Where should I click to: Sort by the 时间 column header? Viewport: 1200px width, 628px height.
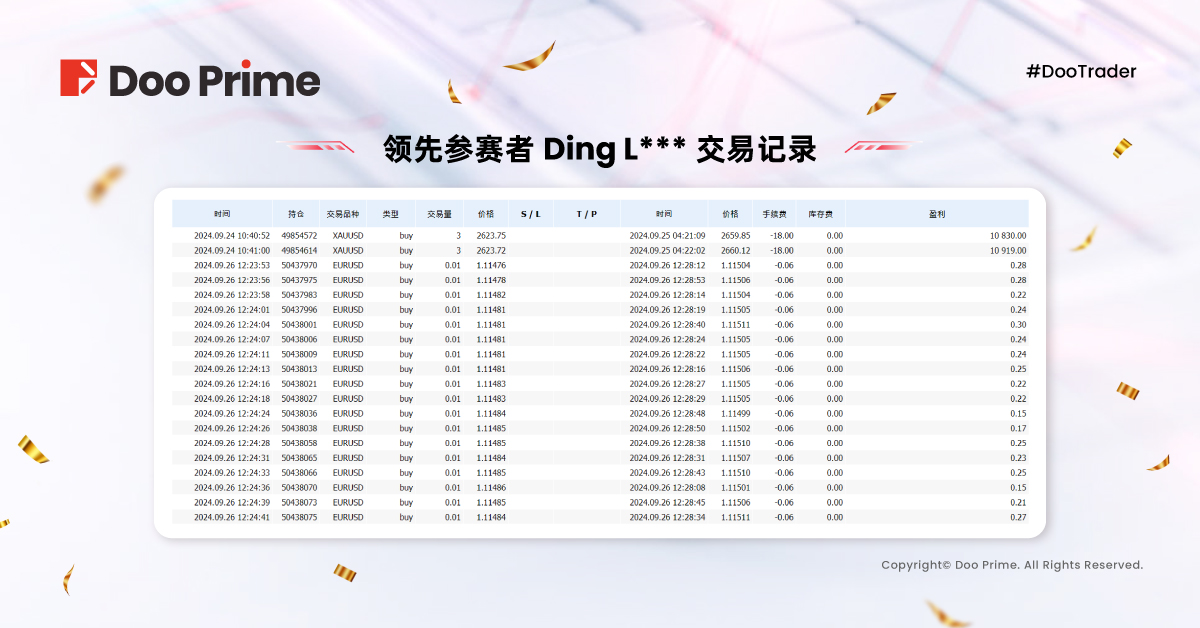[225, 213]
